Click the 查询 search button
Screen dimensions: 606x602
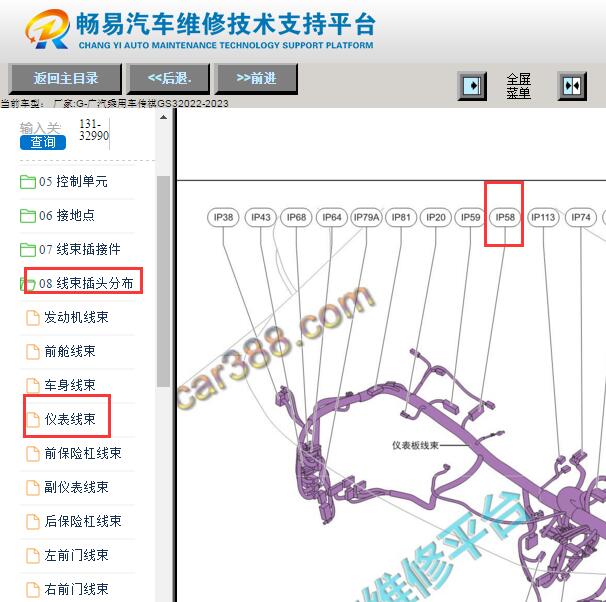click(43, 142)
